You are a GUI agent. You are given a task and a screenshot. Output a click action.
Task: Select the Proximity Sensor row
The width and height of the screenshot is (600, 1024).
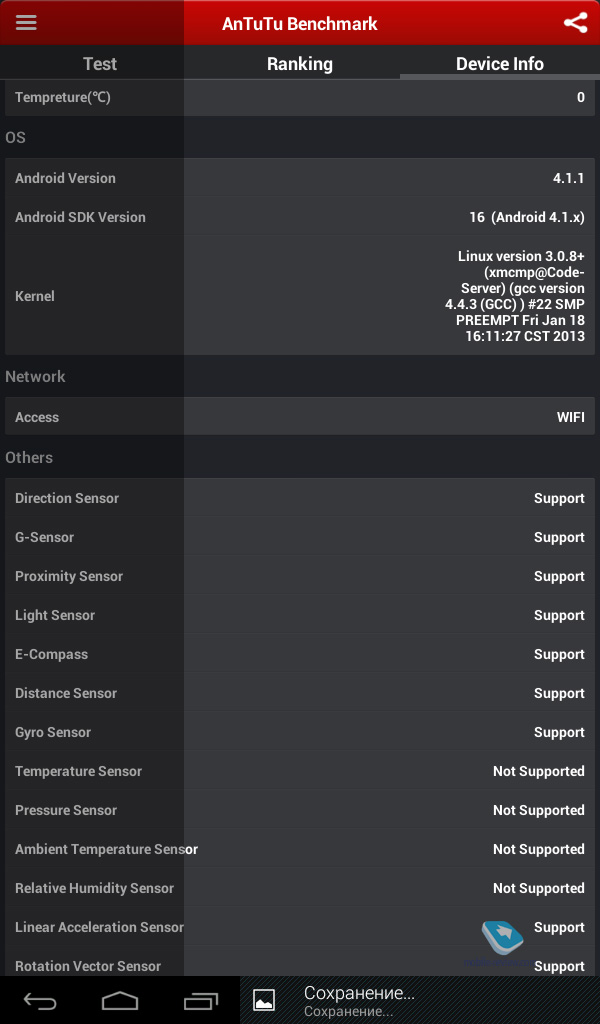pyautogui.click(x=300, y=576)
